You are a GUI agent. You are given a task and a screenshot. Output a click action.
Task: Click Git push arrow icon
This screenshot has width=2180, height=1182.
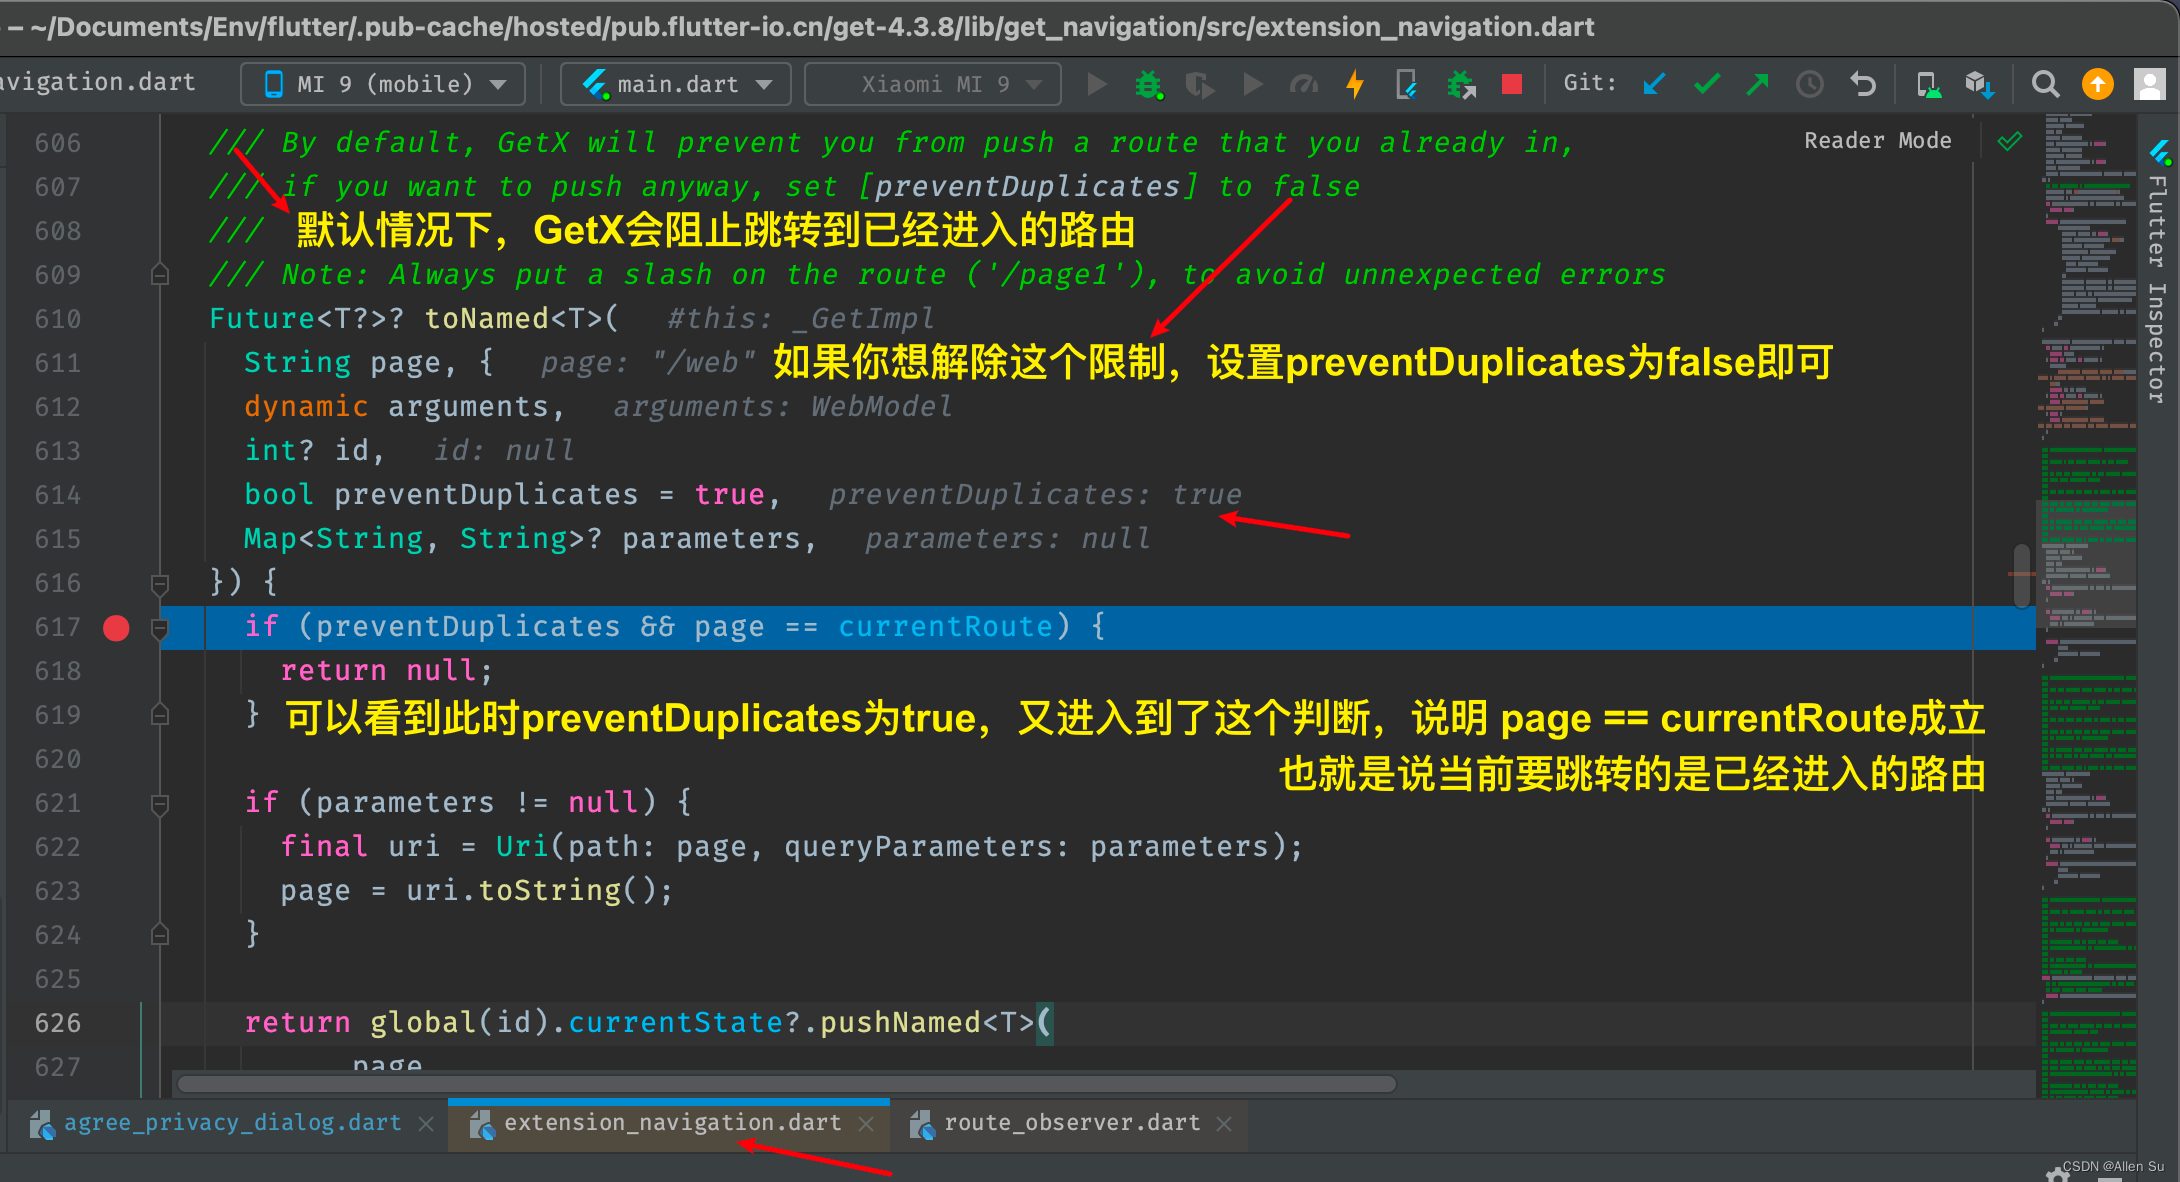pos(1757,85)
